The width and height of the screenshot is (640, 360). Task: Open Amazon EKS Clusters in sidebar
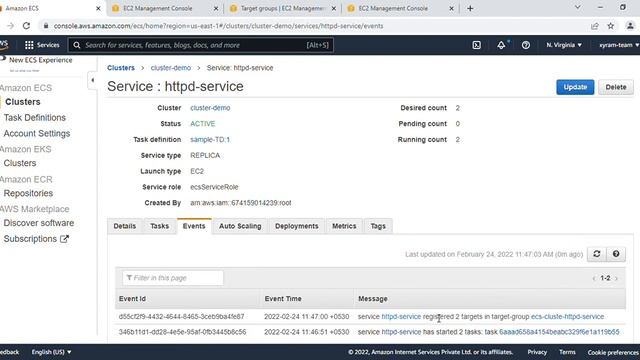click(20, 163)
